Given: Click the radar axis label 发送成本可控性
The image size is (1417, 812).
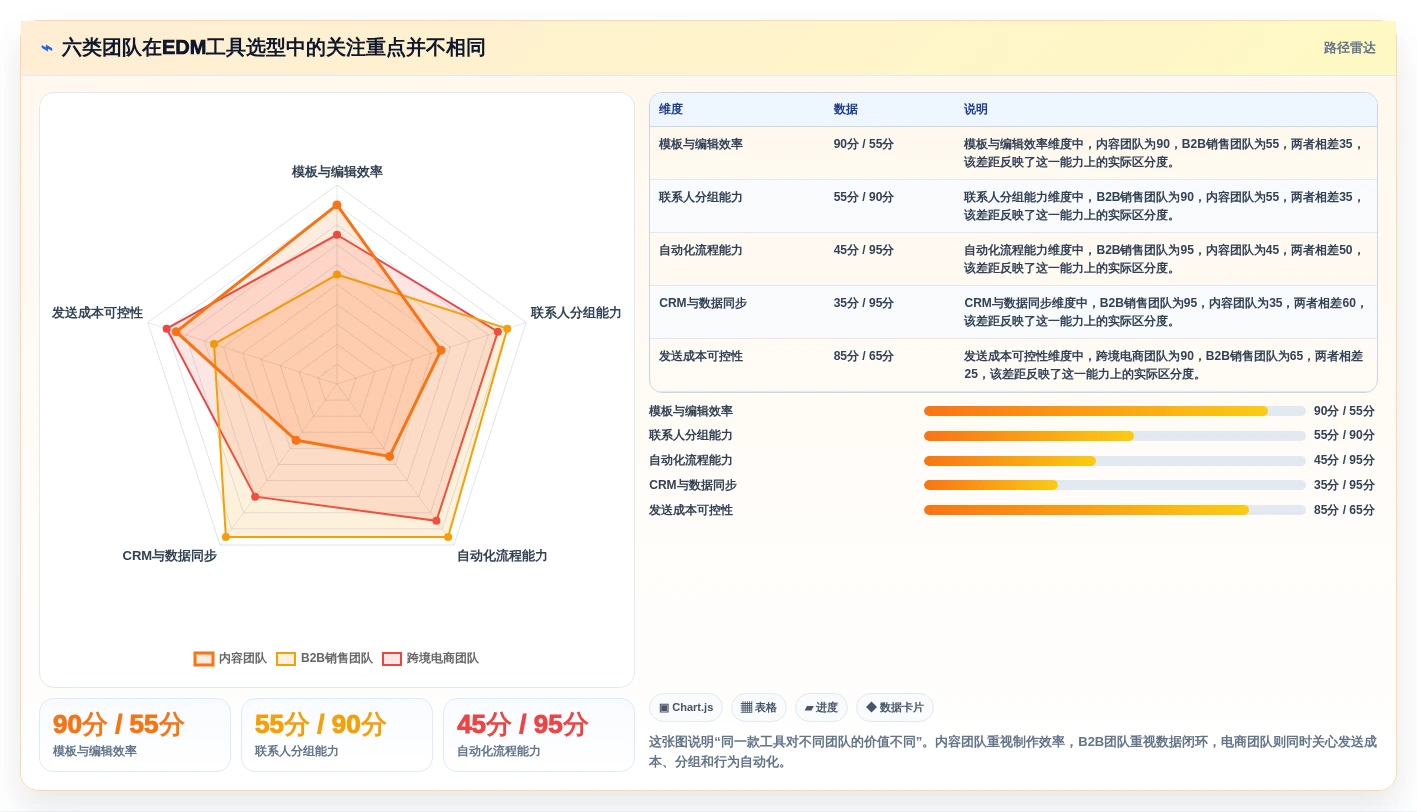Looking at the screenshot, I should coord(98,313).
